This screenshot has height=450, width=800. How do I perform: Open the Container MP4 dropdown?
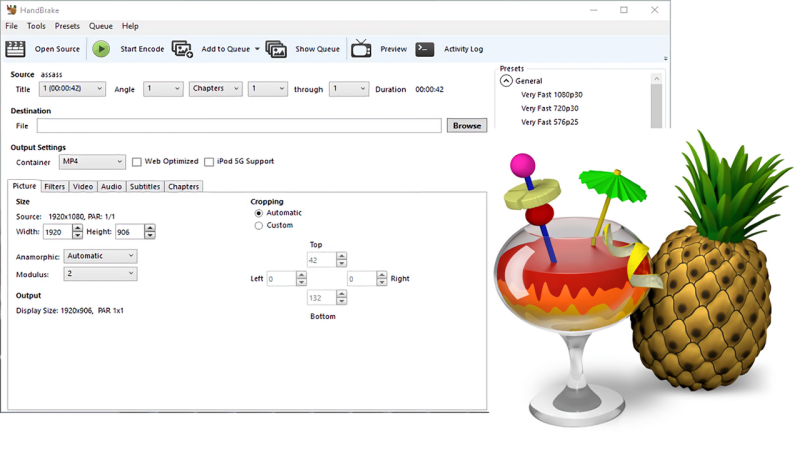(92, 162)
